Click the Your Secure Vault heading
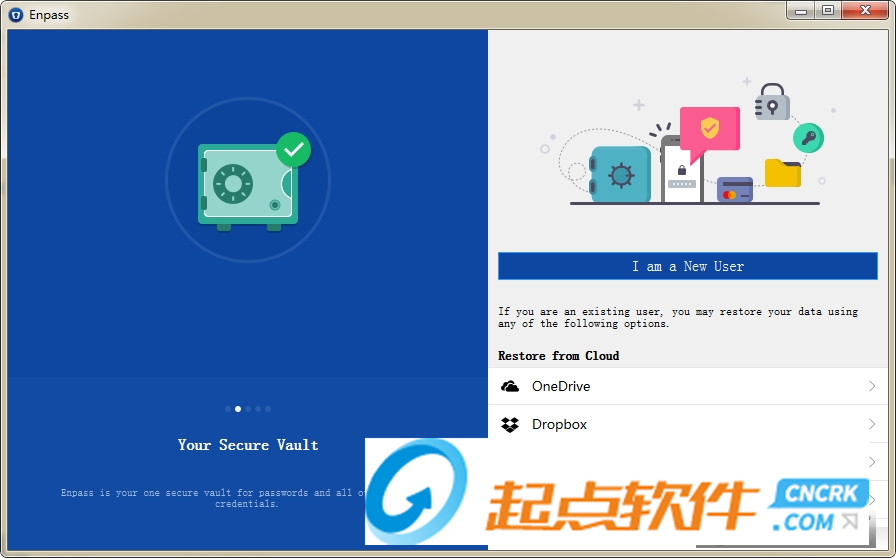 (x=248, y=445)
